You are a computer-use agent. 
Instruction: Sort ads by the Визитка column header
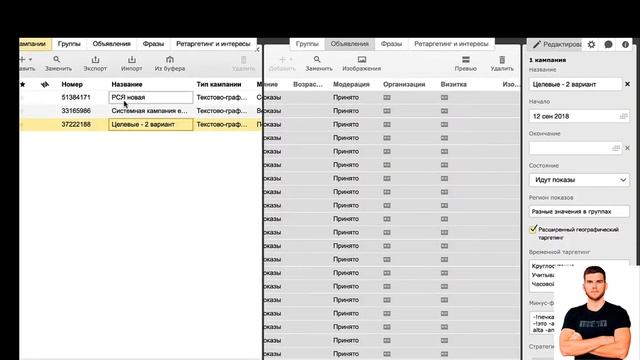pos(453,84)
